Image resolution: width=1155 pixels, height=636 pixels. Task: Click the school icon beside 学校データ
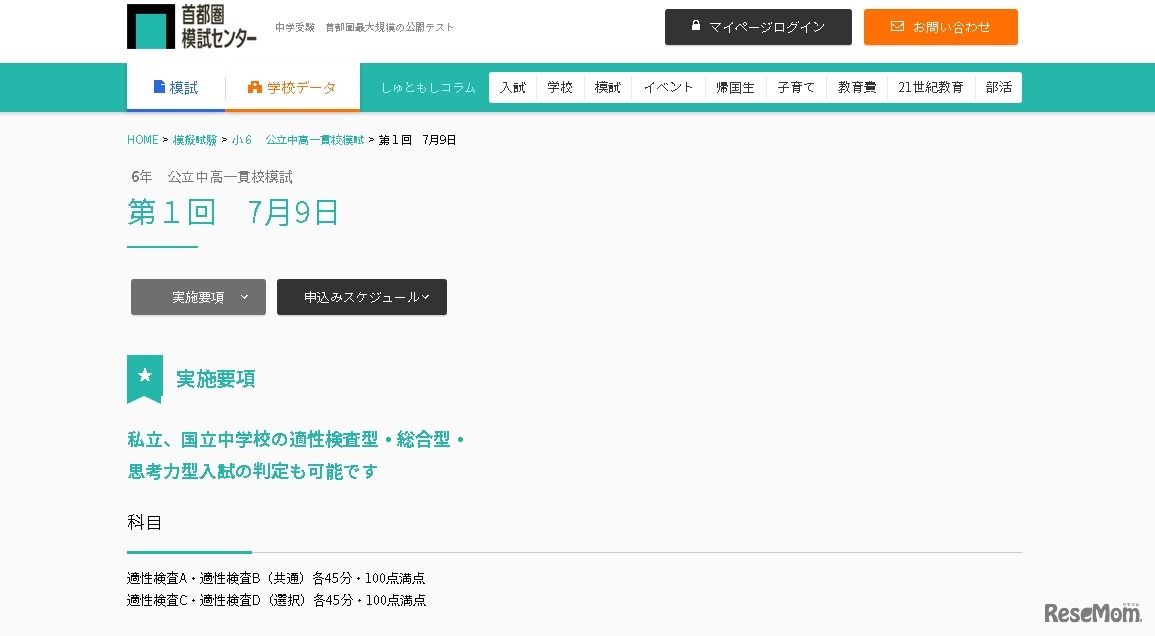[x=255, y=87]
